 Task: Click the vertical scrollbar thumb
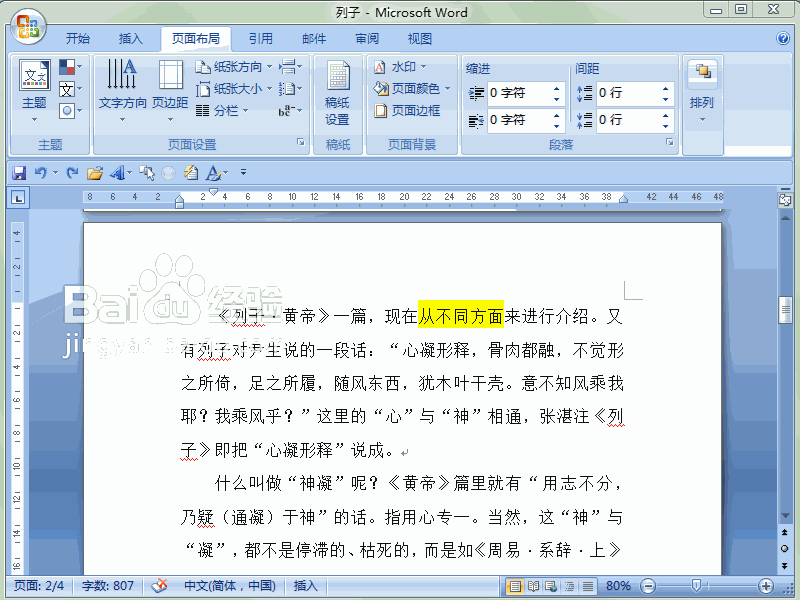tap(785, 310)
